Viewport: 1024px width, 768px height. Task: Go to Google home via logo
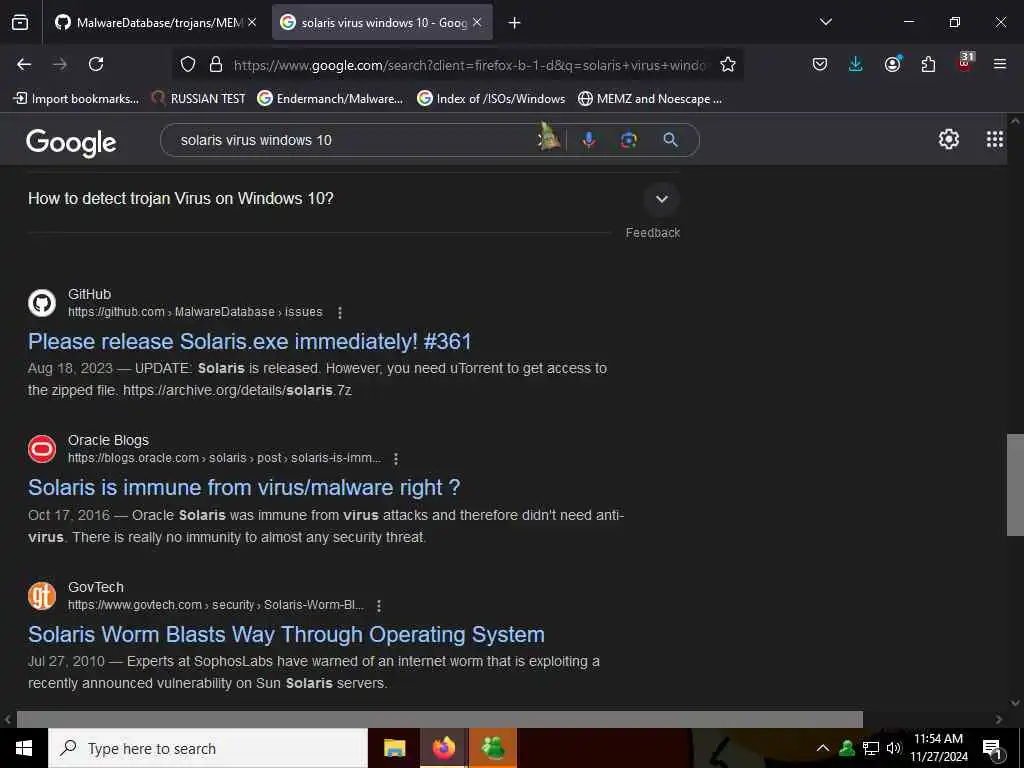click(x=71, y=142)
